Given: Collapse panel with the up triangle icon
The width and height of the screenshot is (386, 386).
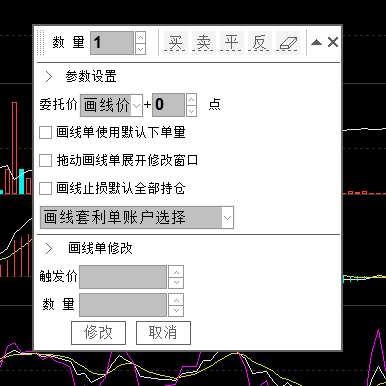Looking at the screenshot, I should pyautogui.click(x=316, y=42).
